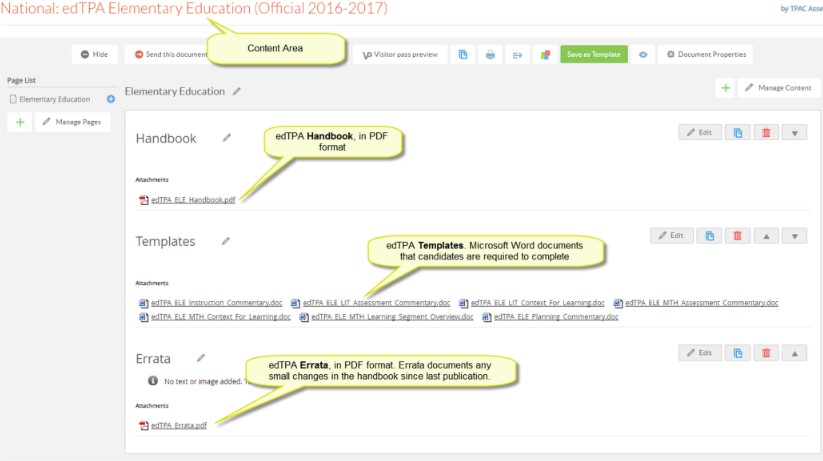Open Manage Content
The width and height of the screenshot is (823, 461).
[x=779, y=88]
